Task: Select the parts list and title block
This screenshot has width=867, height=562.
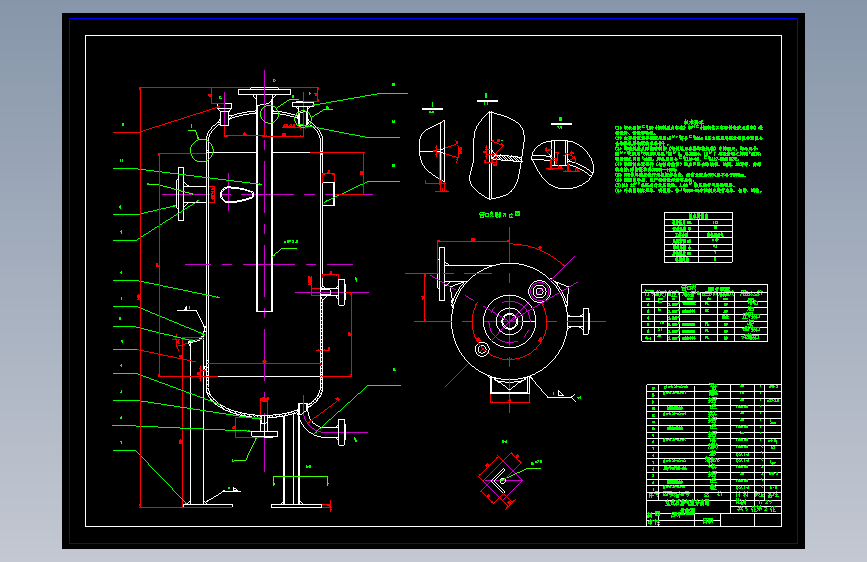Action: pos(713,455)
